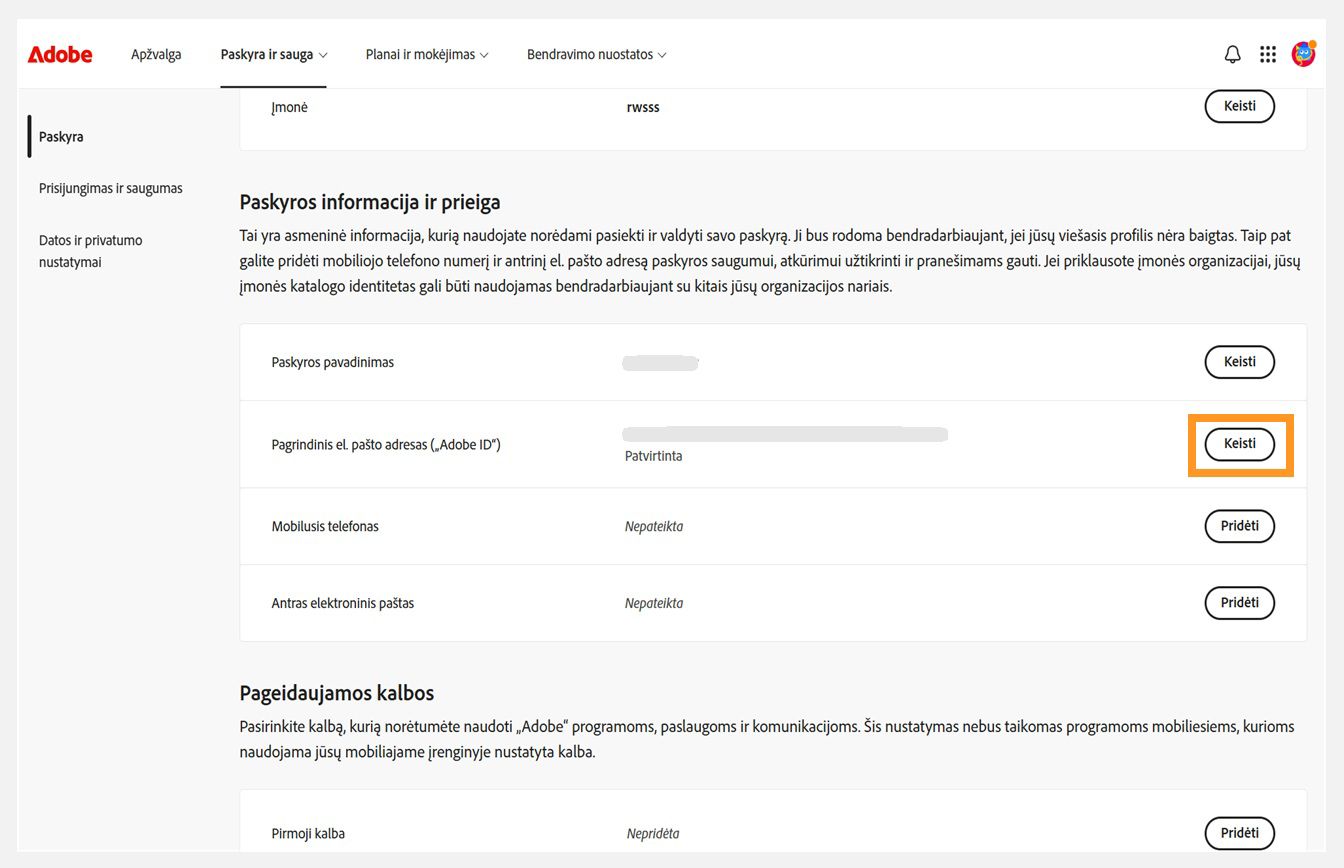Click Pridėti next to Pirmoji kalba

[x=1239, y=833]
